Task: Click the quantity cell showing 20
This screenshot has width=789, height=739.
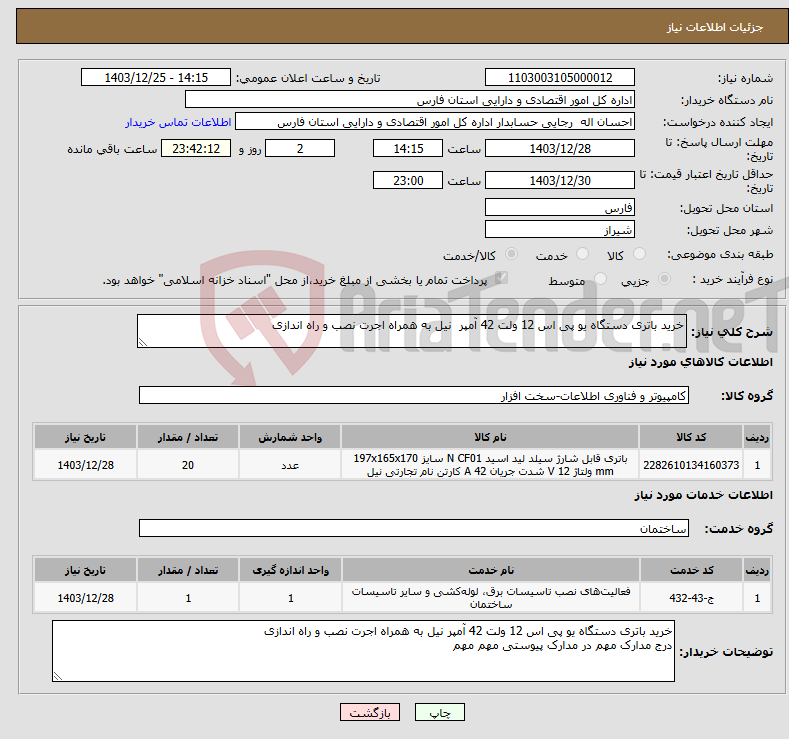Action: [x=188, y=465]
